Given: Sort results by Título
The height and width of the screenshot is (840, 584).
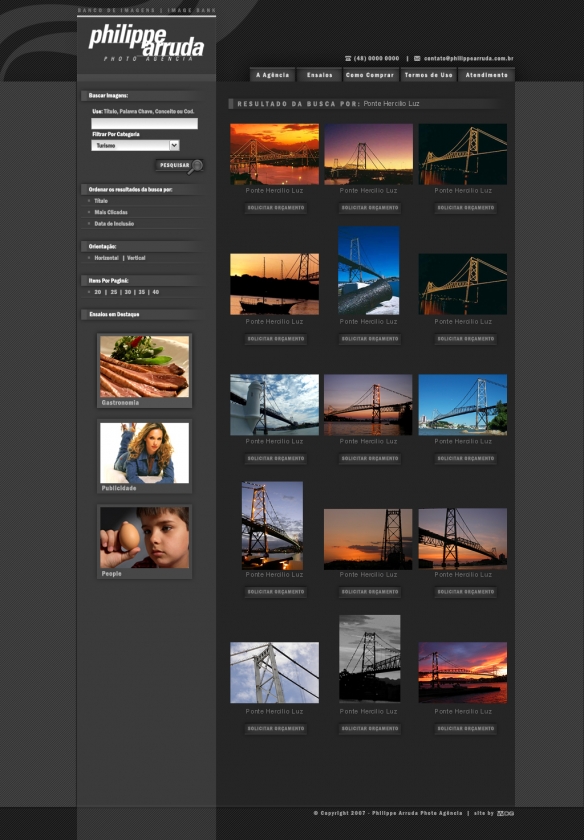Looking at the screenshot, I should click(x=101, y=201).
